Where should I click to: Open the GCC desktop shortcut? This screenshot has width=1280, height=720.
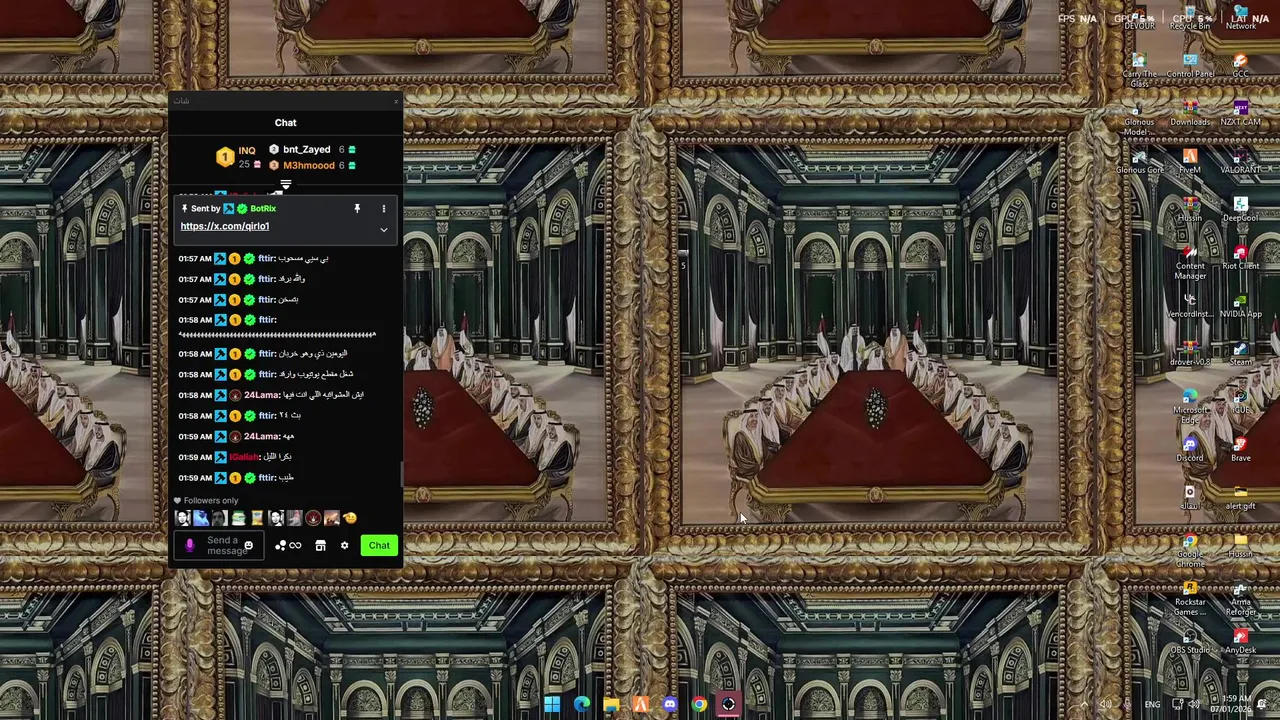1241,66
